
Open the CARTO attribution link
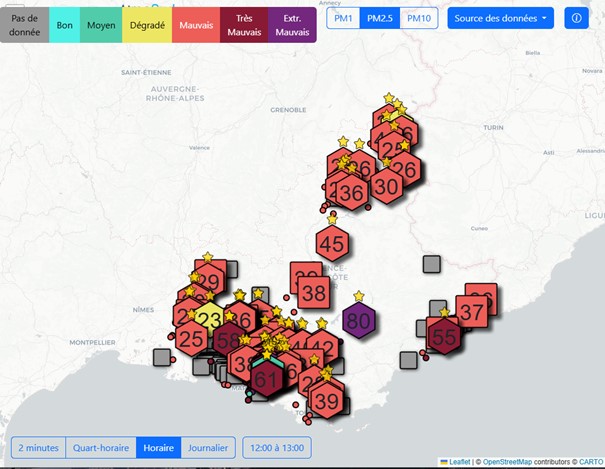[591, 462]
